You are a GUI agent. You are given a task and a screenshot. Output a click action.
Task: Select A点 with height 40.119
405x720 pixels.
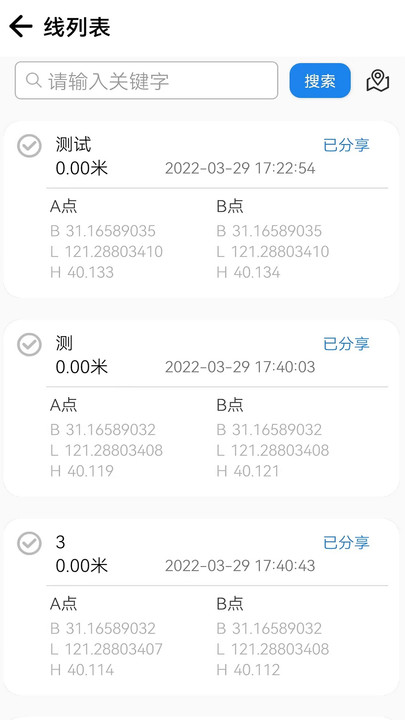point(107,438)
